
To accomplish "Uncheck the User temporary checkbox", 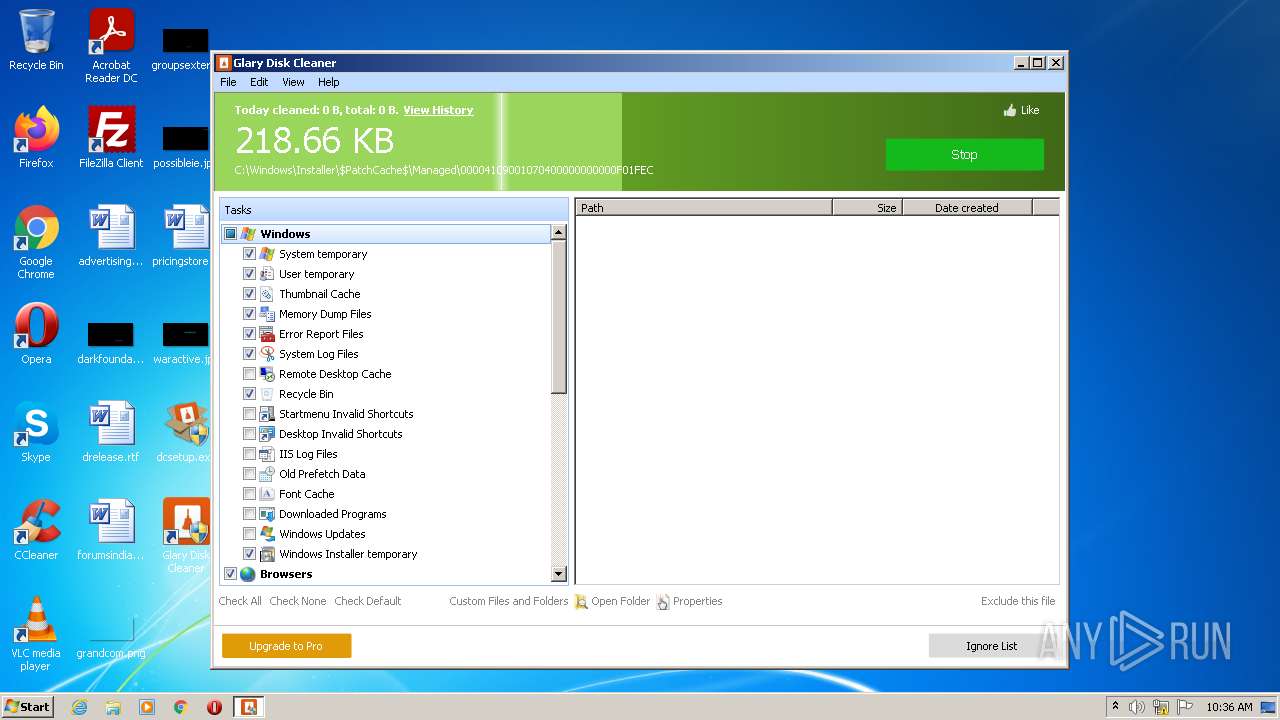I will coord(250,274).
